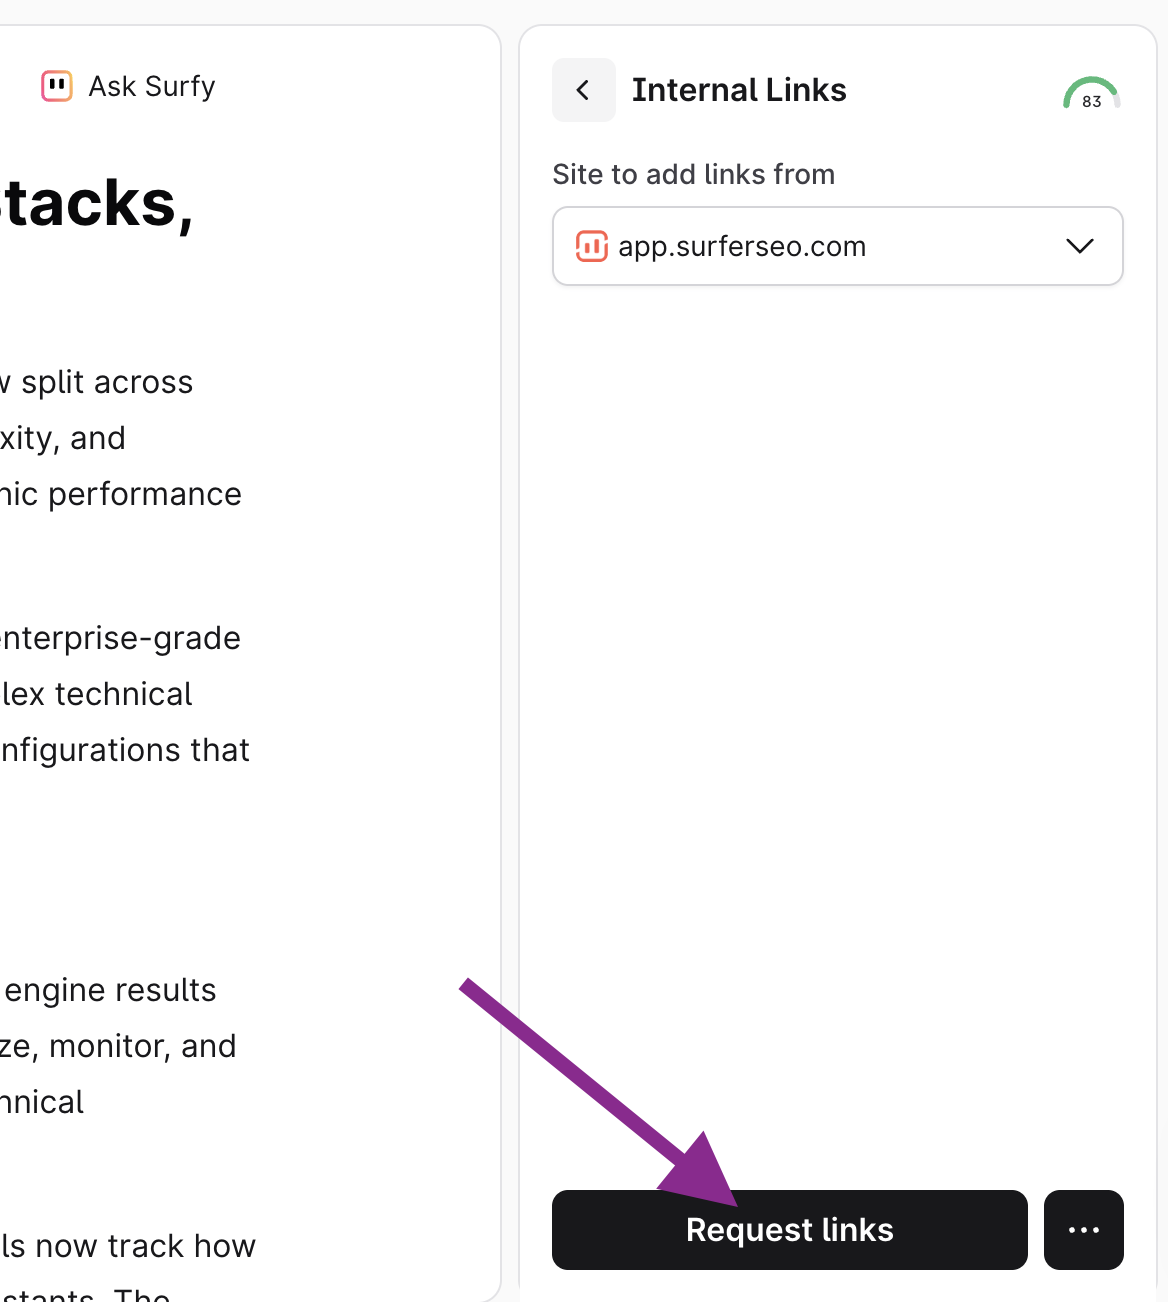Click the text line ending "monitor, and"
1168x1302 pixels.
coord(118,1046)
